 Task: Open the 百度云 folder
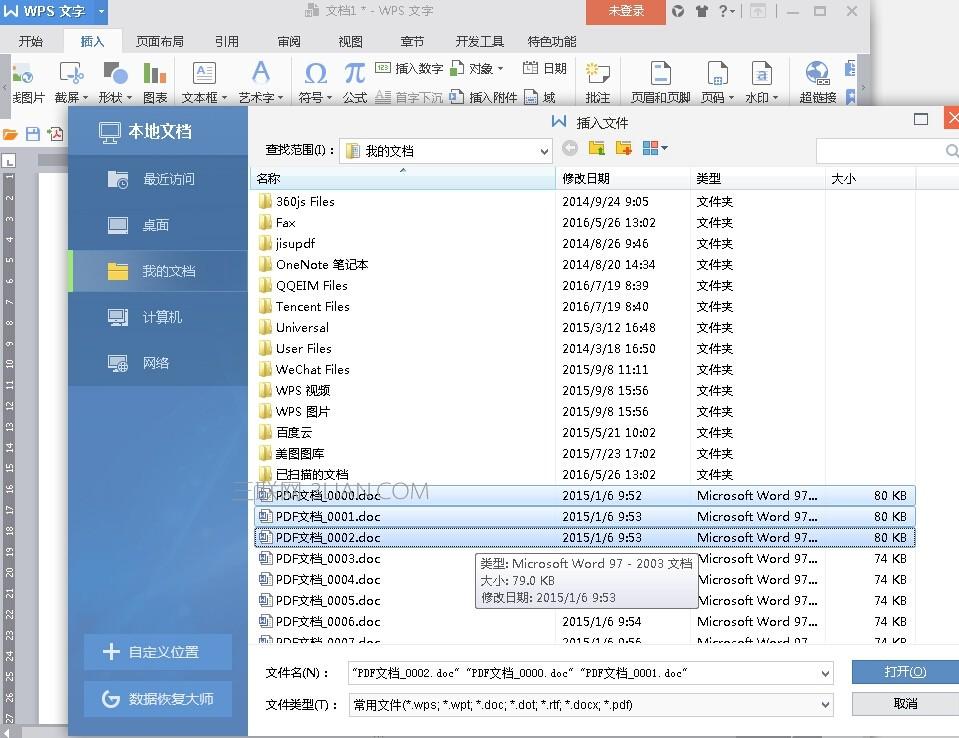click(x=294, y=432)
